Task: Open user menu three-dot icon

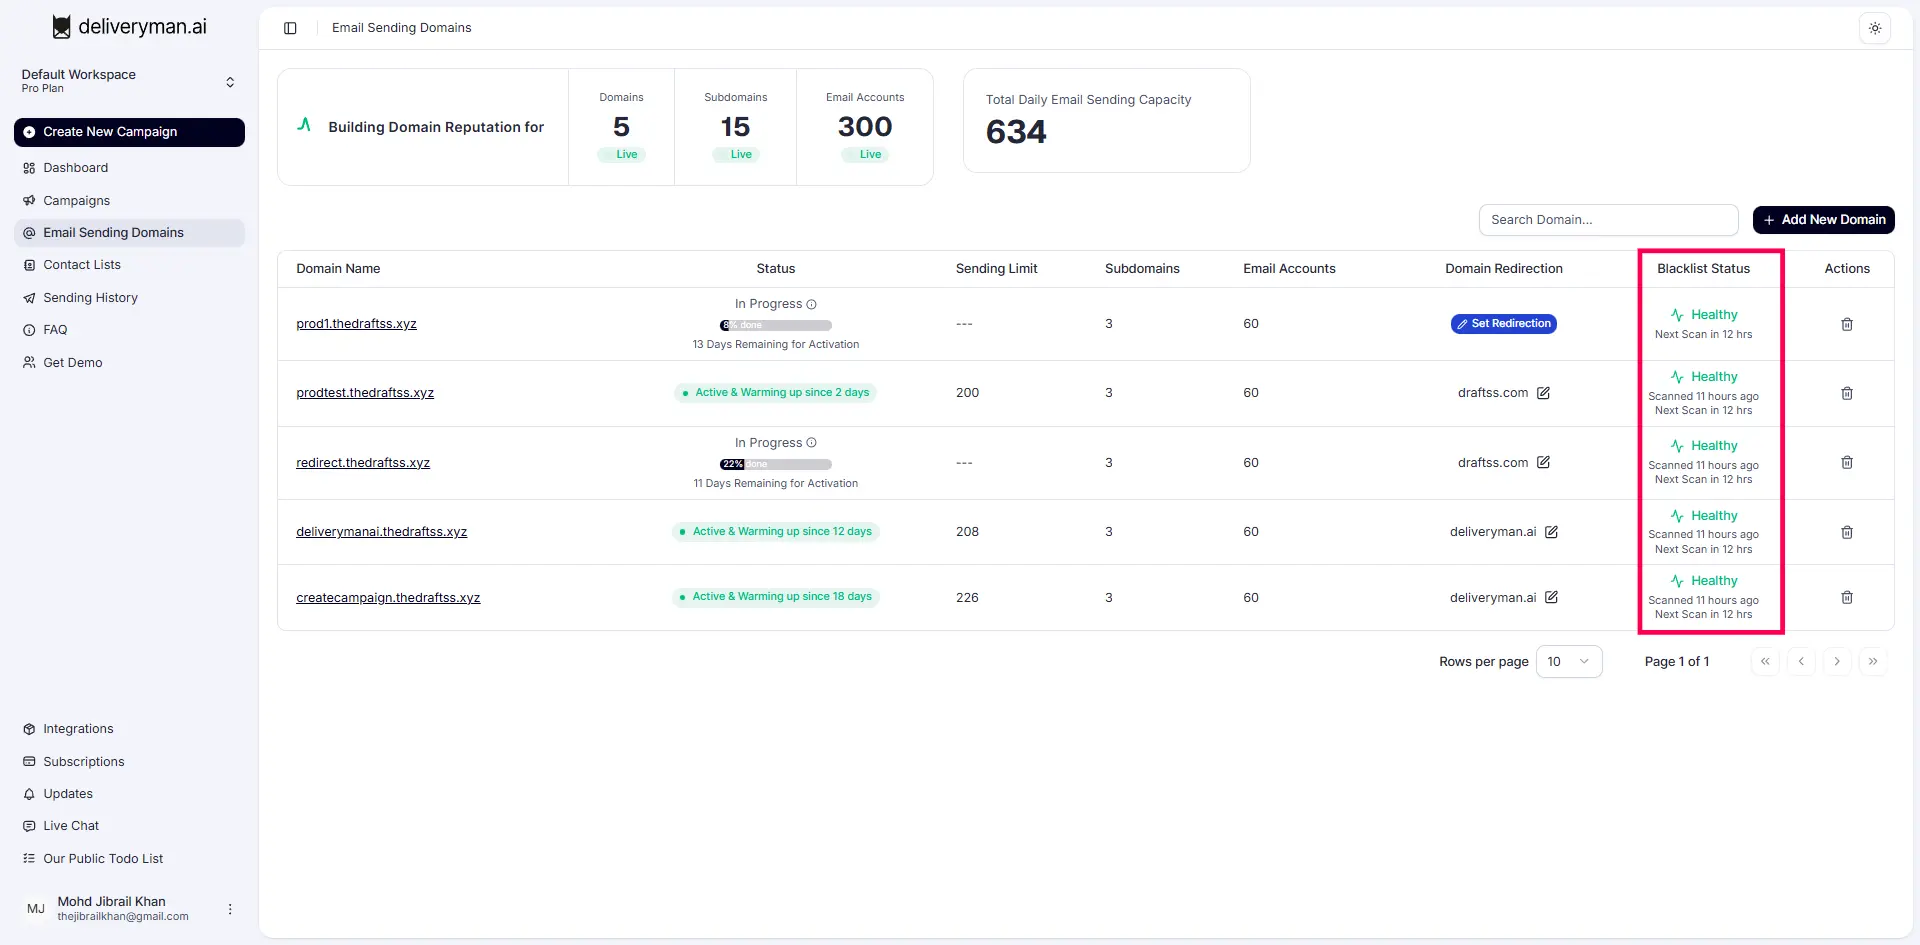Action: (230, 909)
